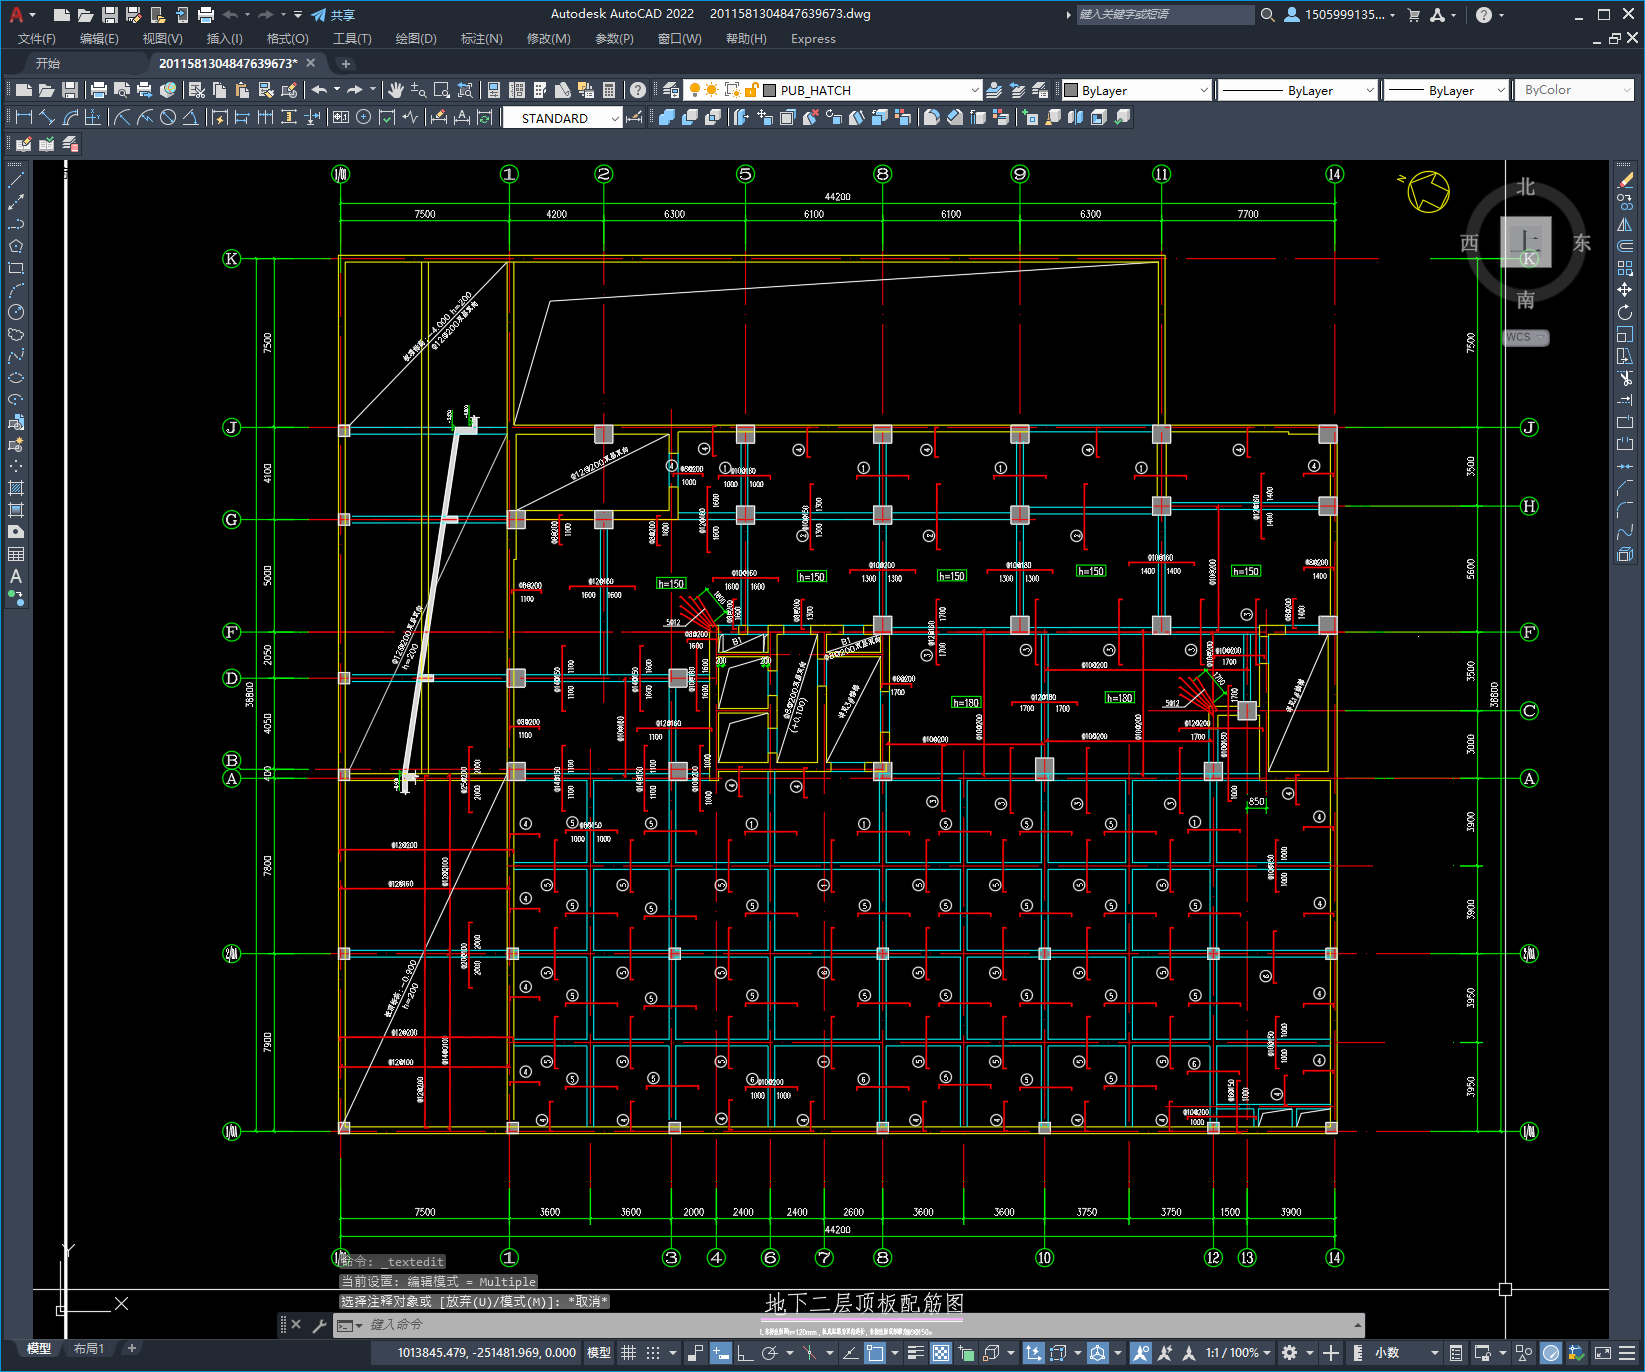Image resolution: width=1645 pixels, height=1372 pixels.
Task: Click the Share paper-plane icon
Action: click(319, 15)
